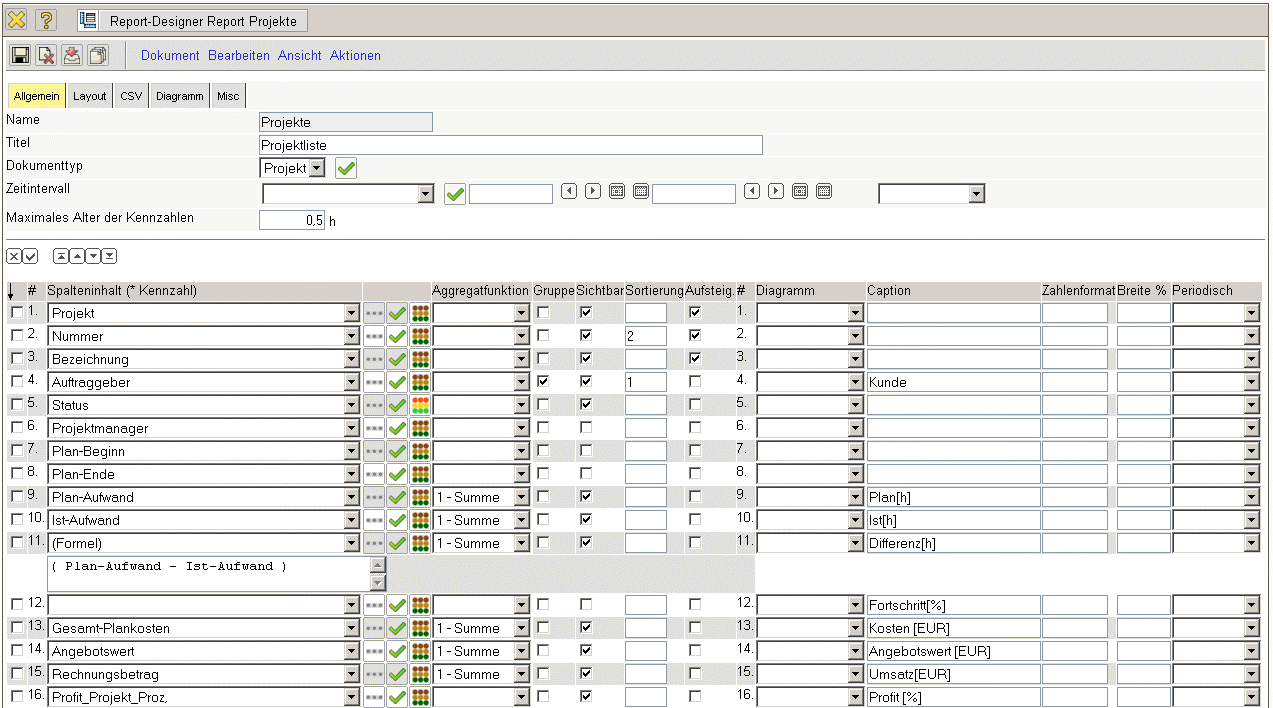
Task: Expand the Spalteninhalt dropdown for Projektmanager
Action: [351, 428]
